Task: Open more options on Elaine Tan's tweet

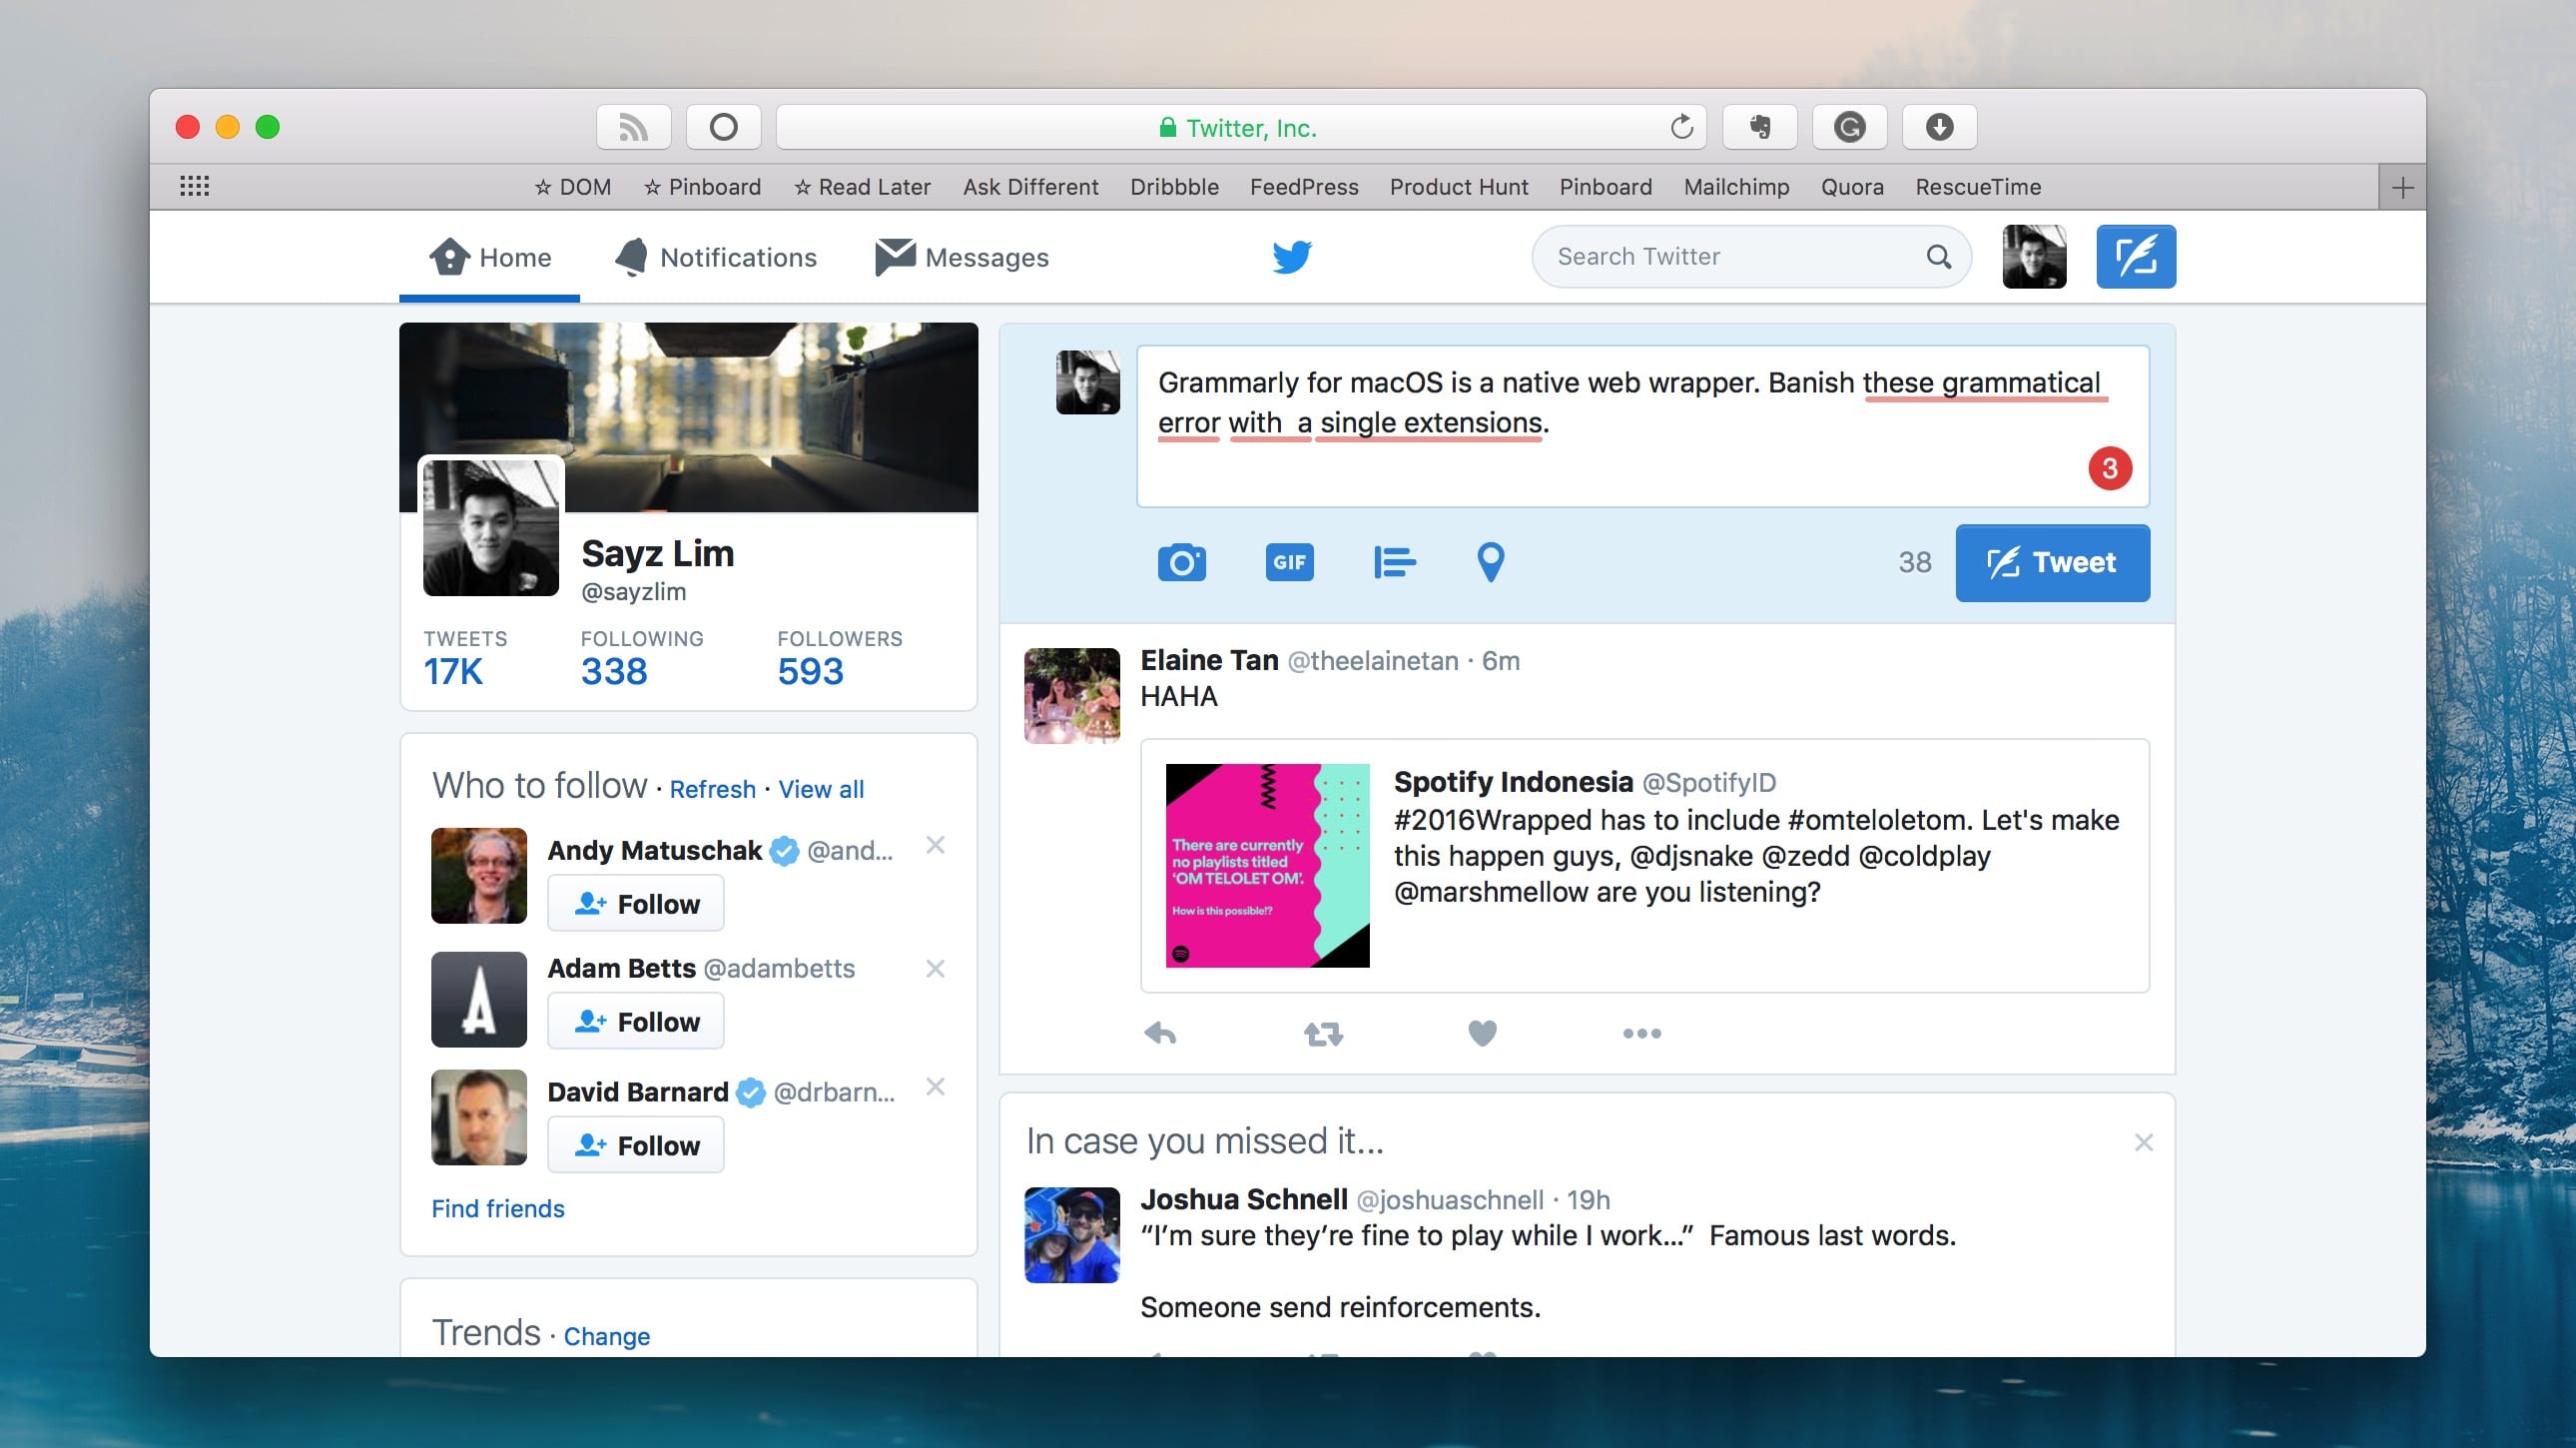Action: pyautogui.click(x=1641, y=1033)
